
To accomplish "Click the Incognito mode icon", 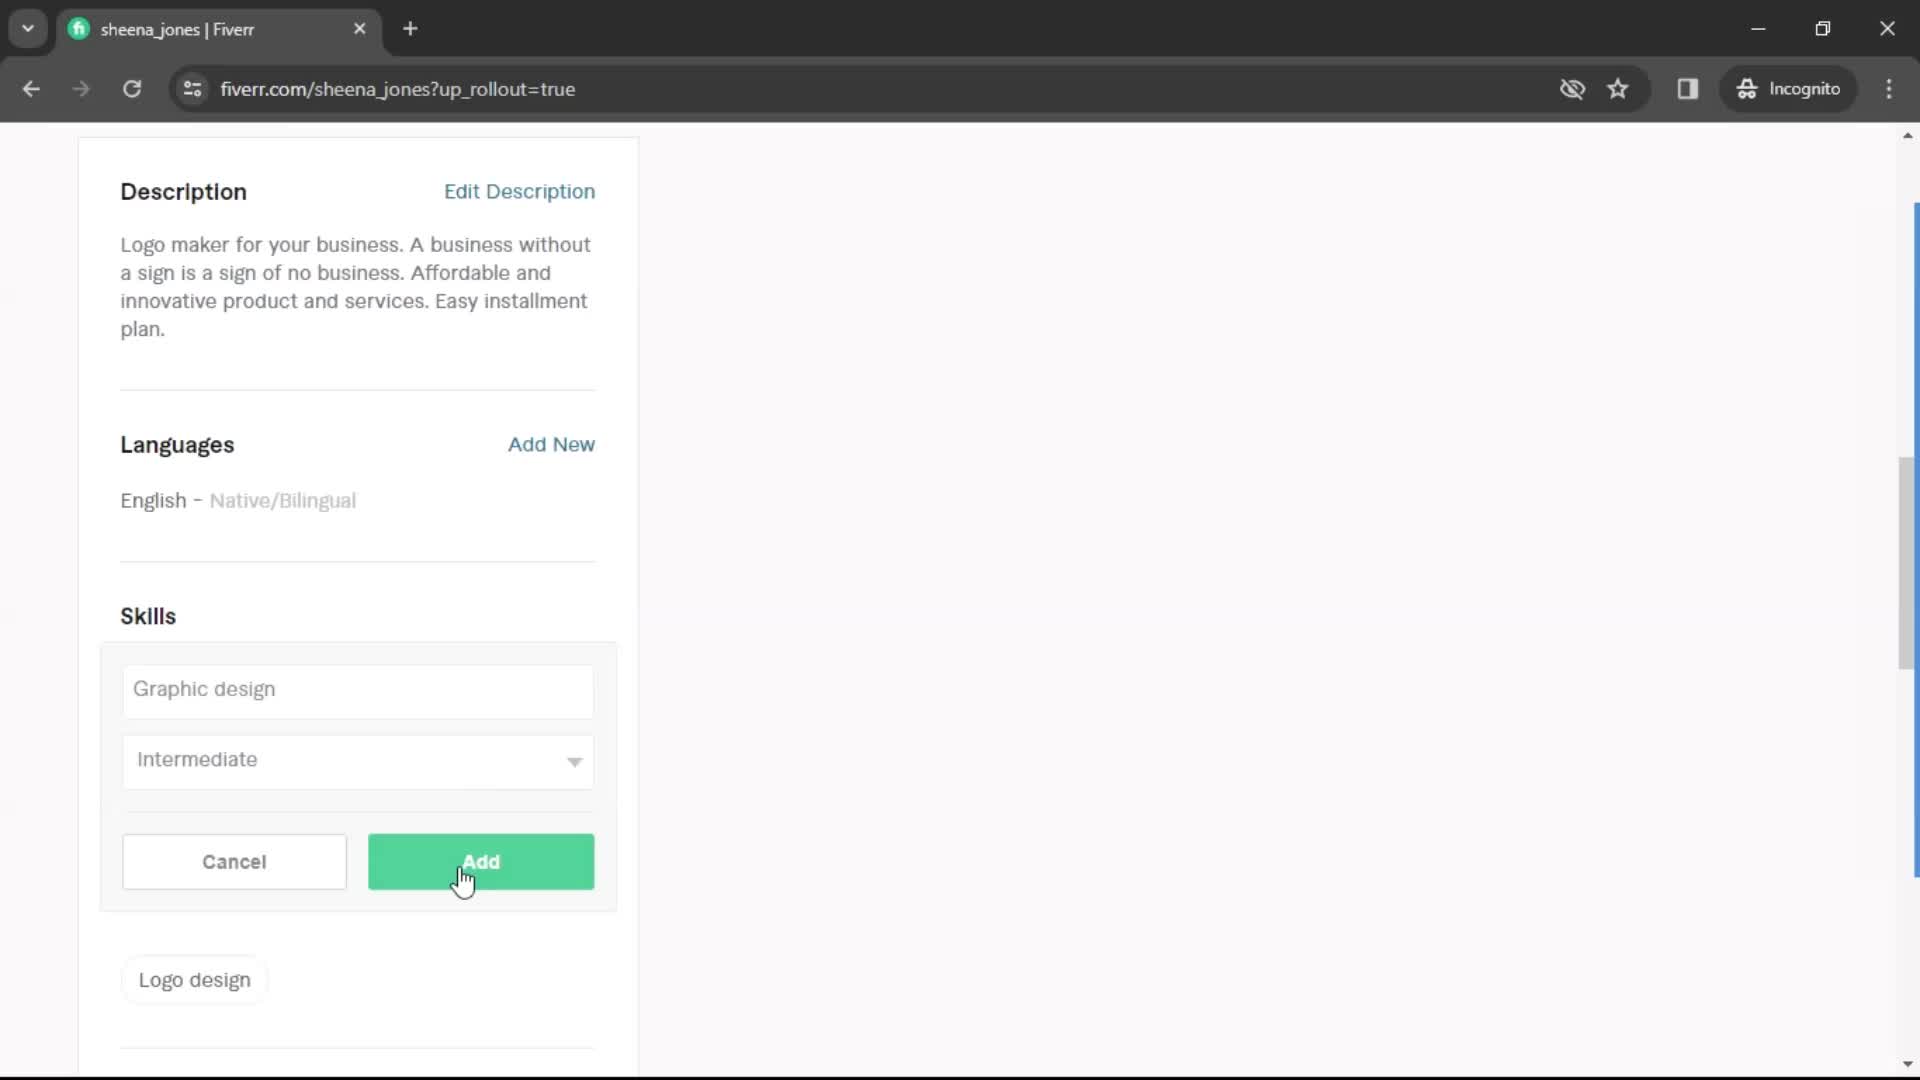I will point(1746,88).
